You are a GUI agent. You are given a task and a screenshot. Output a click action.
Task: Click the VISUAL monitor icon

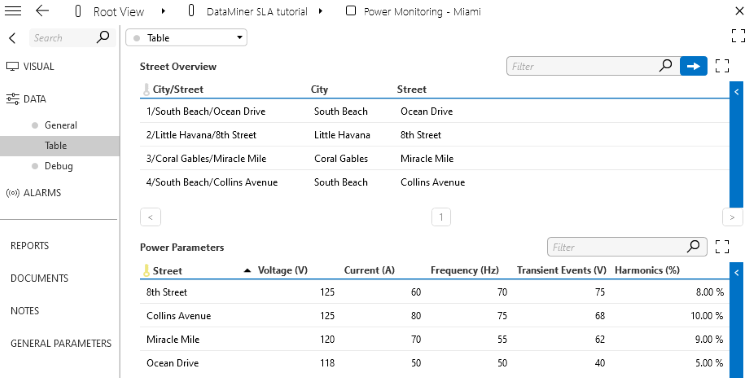[12, 67]
